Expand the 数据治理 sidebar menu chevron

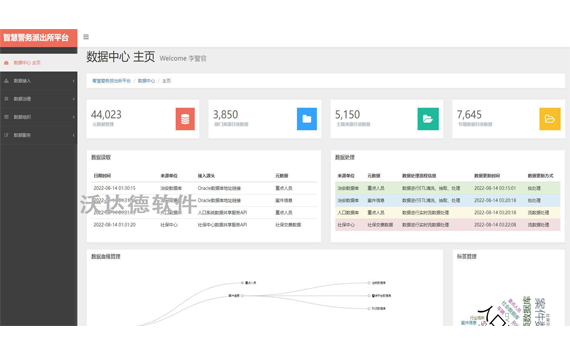73,99
